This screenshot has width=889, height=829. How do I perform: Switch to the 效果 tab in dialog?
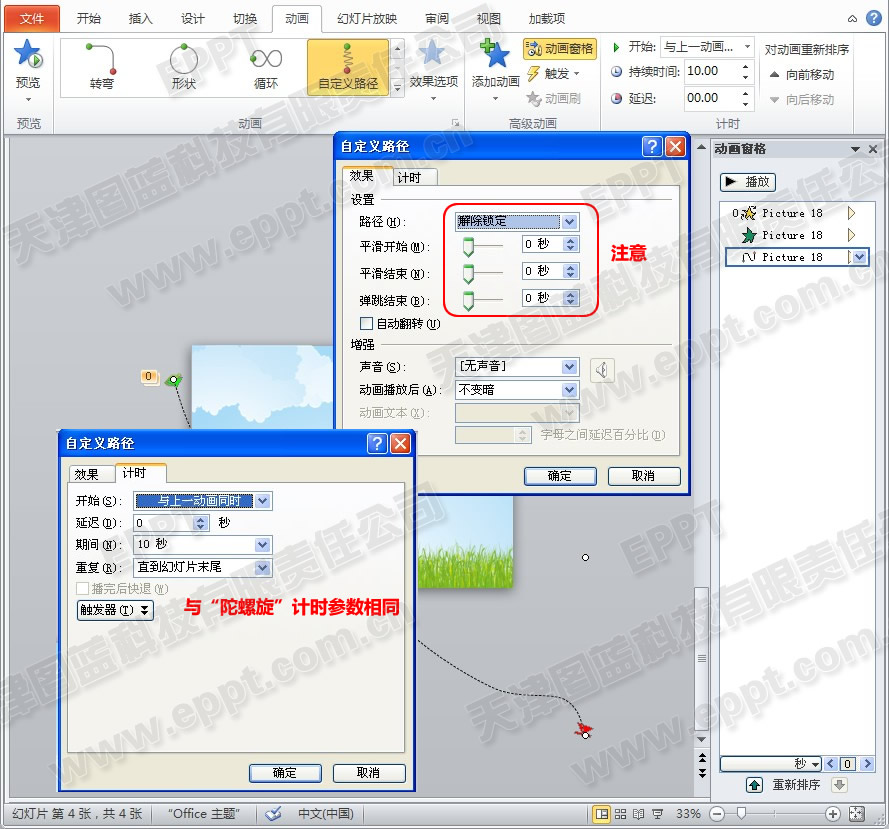[91, 474]
